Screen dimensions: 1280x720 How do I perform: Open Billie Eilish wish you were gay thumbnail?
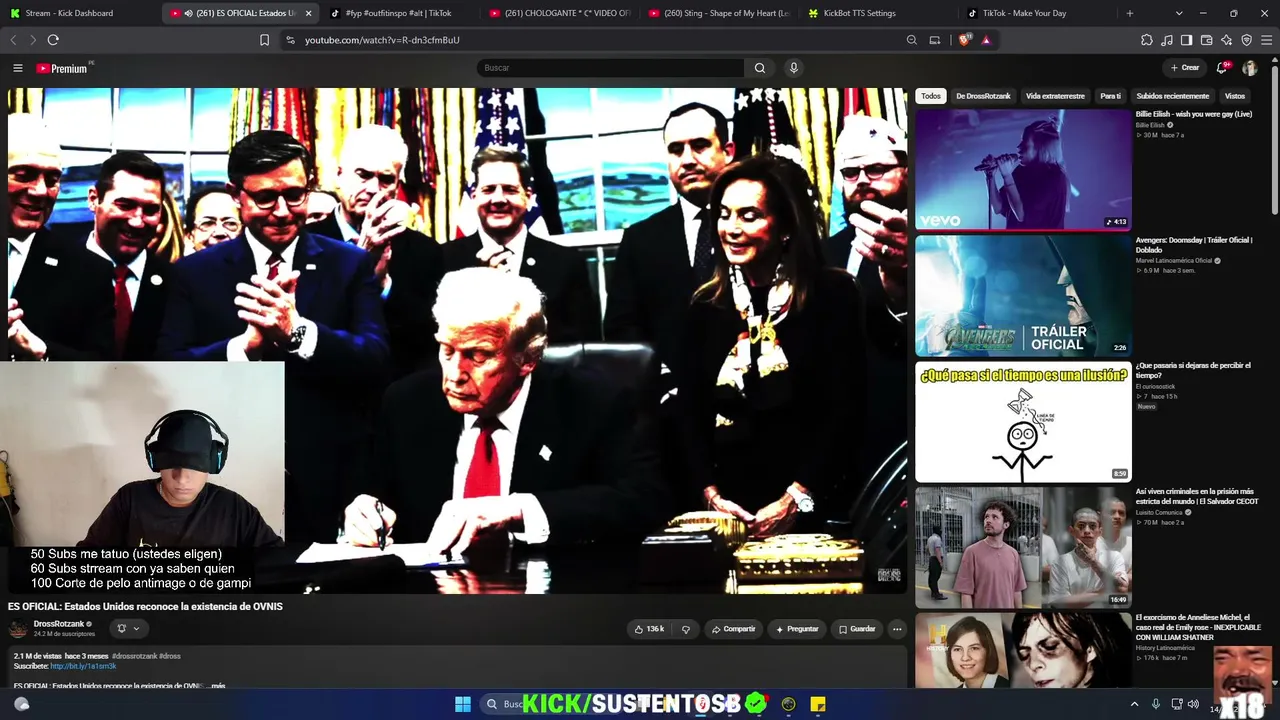pyautogui.click(x=1023, y=170)
